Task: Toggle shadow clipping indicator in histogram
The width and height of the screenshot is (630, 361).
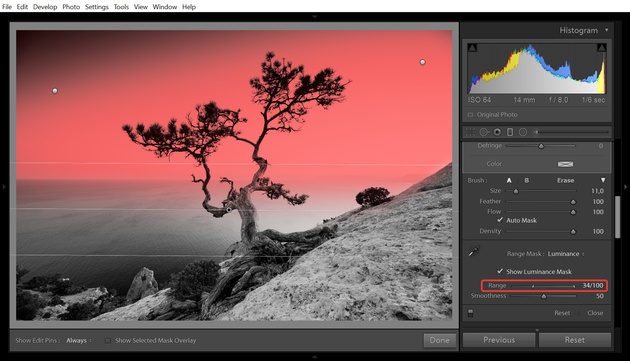Action: point(472,48)
